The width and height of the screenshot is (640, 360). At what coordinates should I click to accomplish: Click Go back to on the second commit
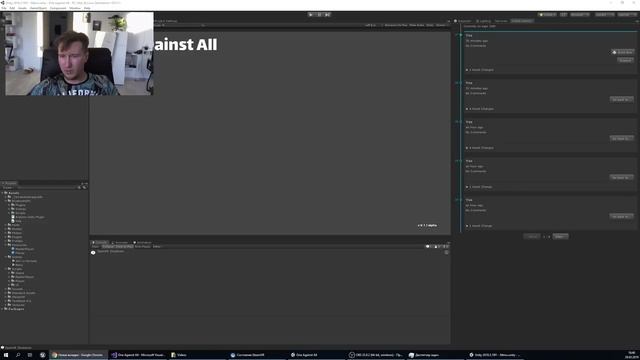622,100
